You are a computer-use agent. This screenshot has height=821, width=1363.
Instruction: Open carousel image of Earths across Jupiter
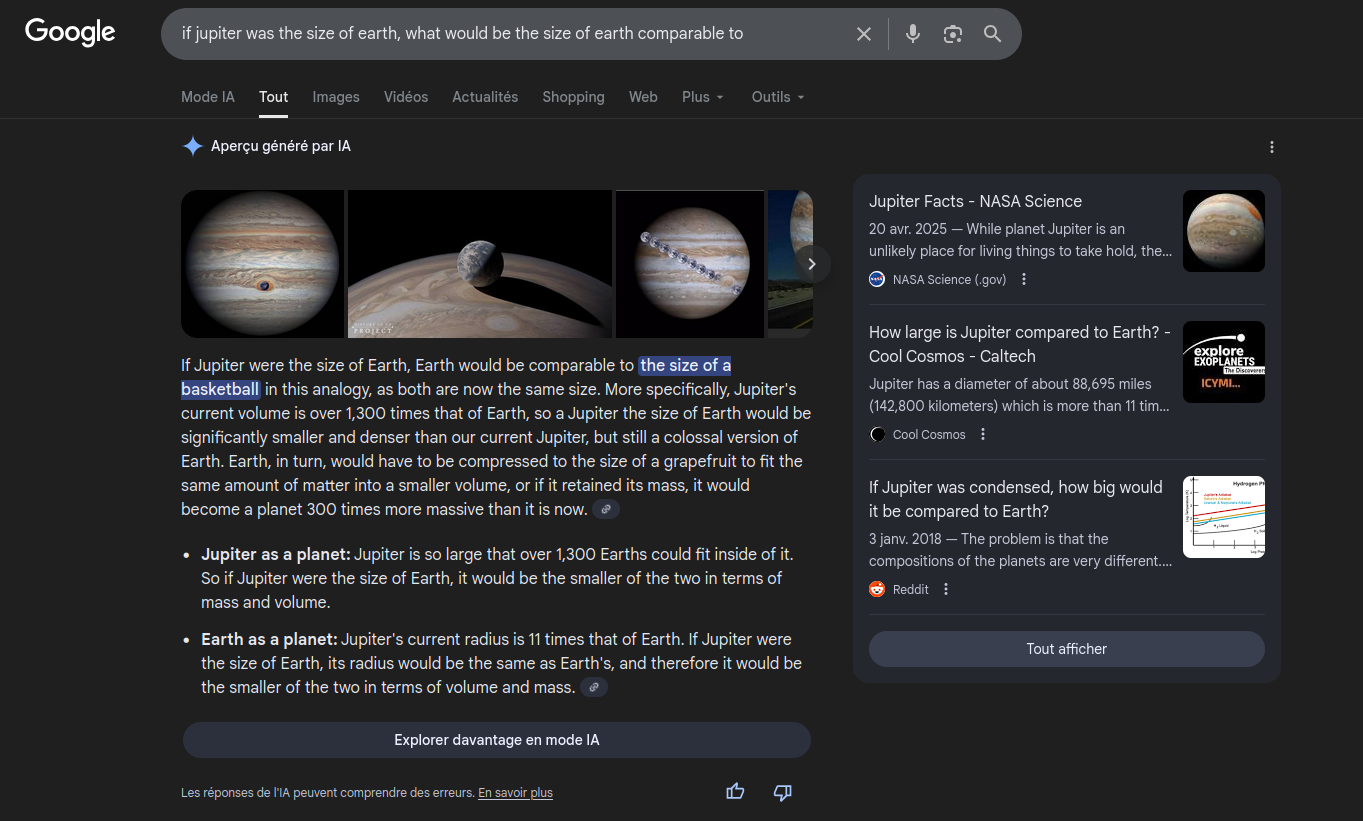tap(690, 264)
